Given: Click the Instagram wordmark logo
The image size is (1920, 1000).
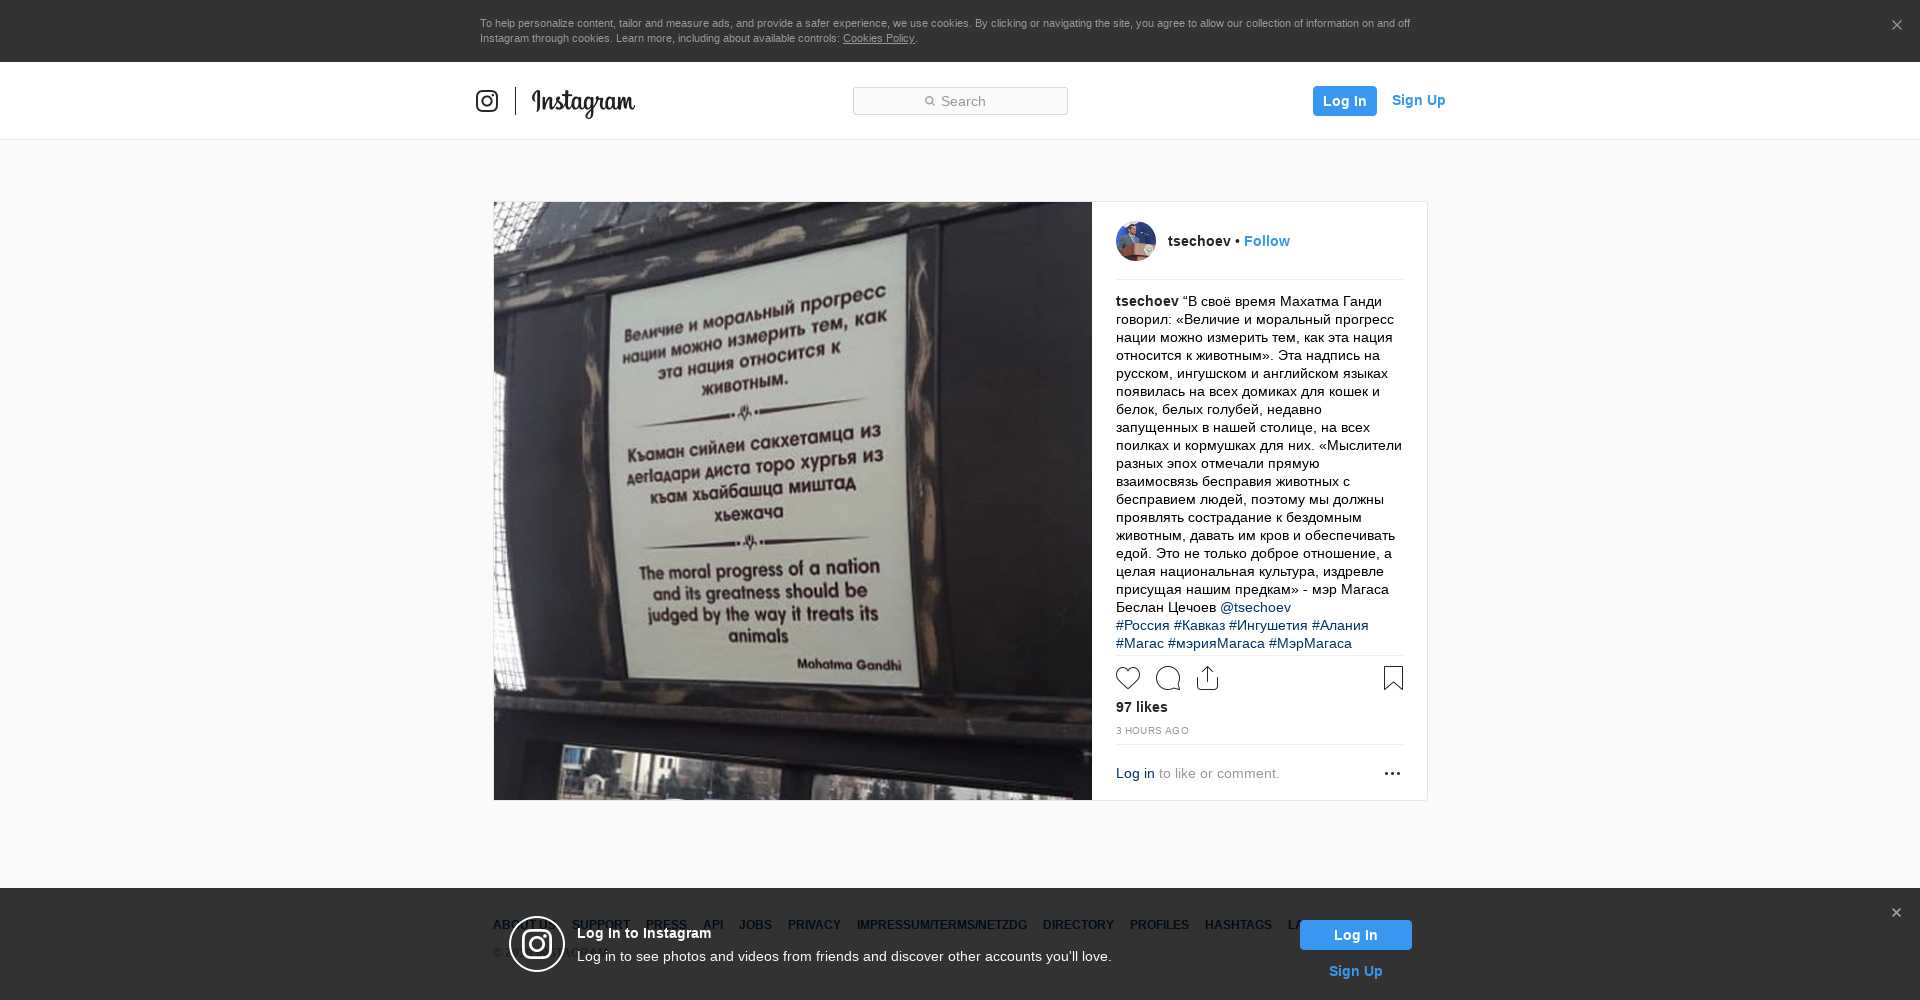Looking at the screenshot, I should pyautogui.click(x=583, y=102).
